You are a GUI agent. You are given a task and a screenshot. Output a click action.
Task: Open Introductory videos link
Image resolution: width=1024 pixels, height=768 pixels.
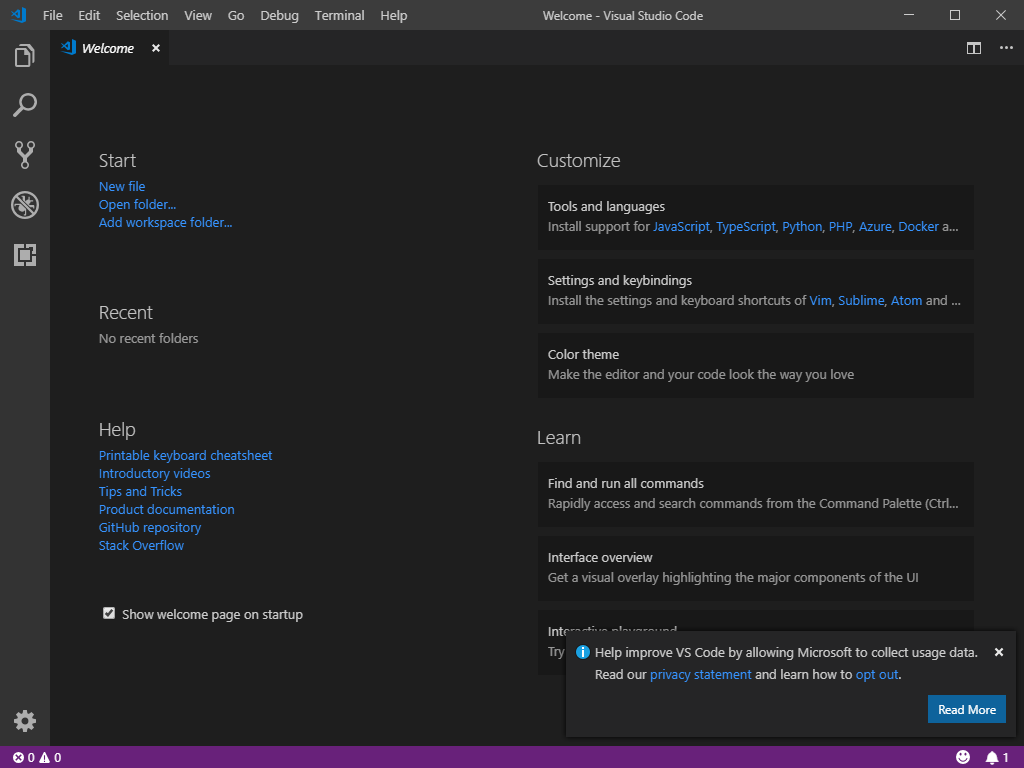[x=155, y=473]
